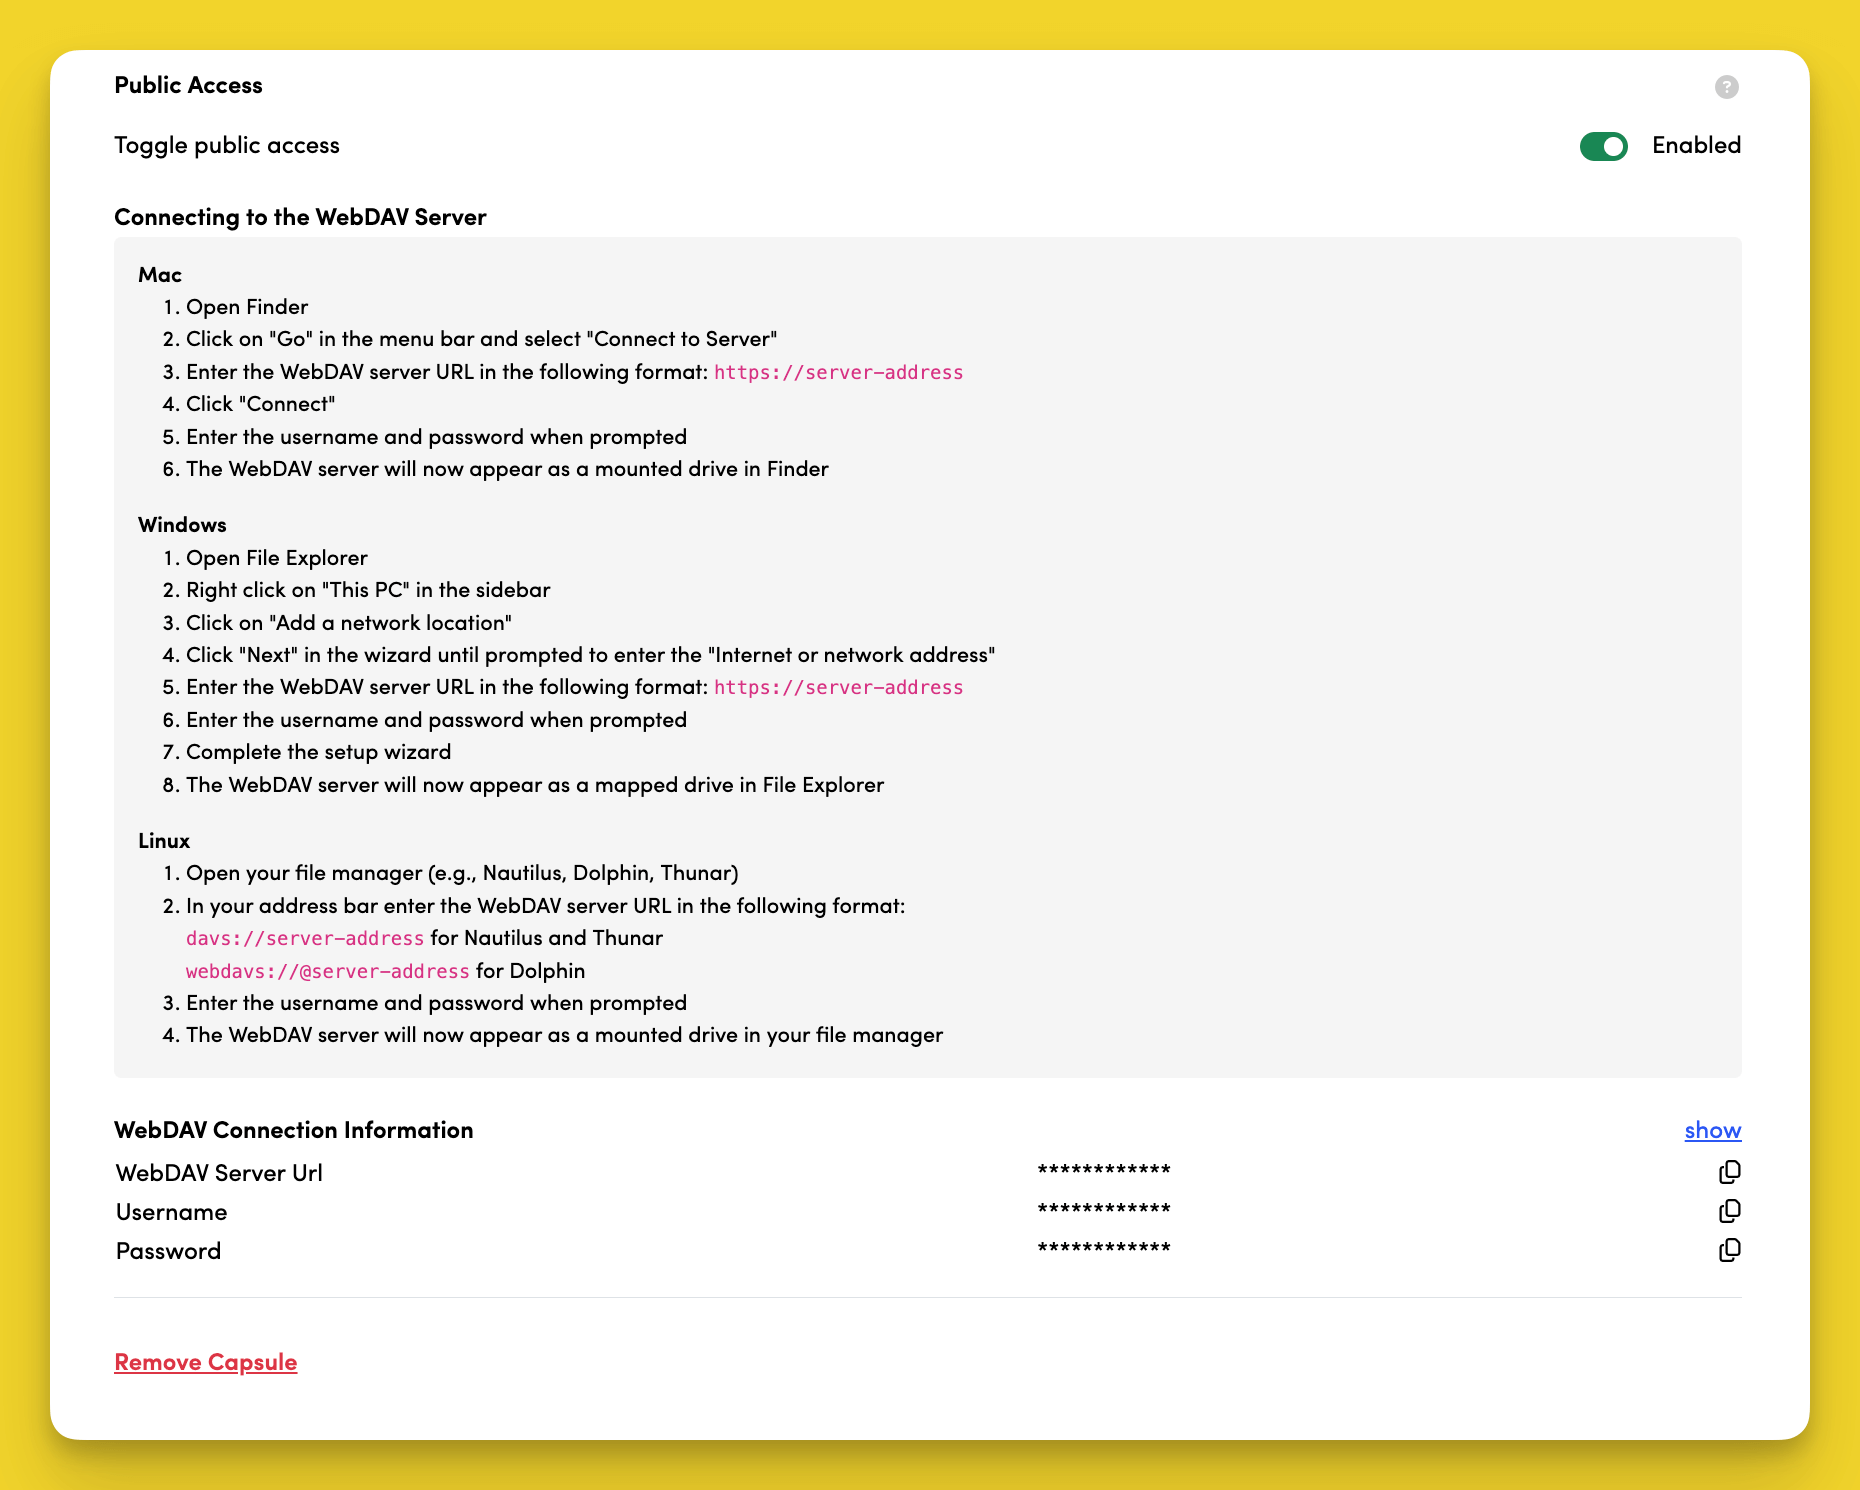Click the show link to reveal credentials

pyautogui.click(x=1712, y=1130)
